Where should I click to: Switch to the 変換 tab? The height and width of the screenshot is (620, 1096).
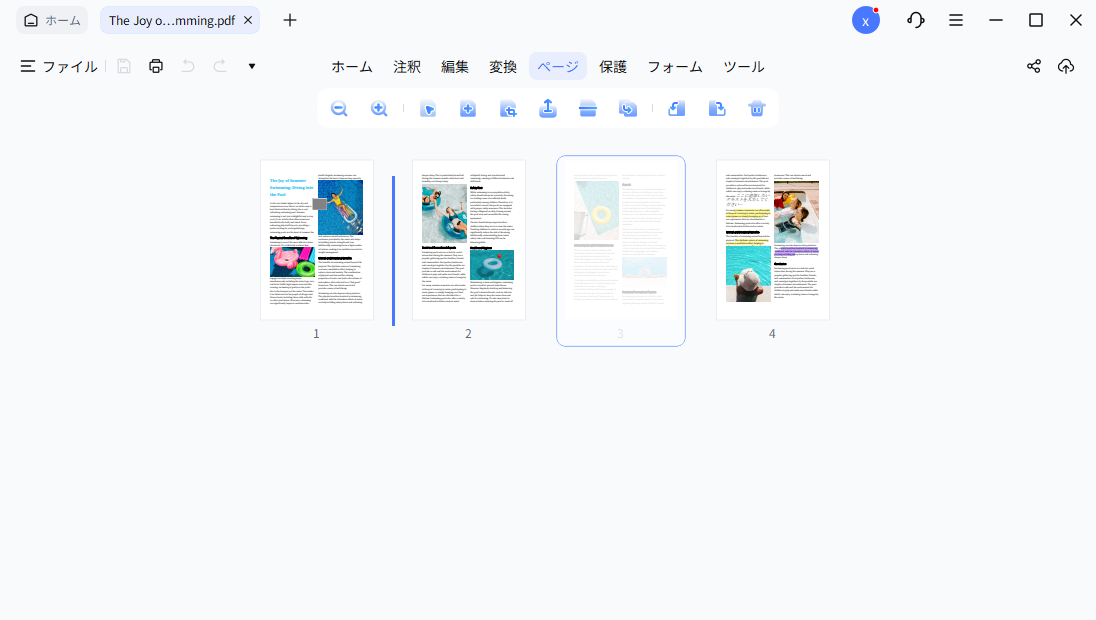[x=503, y=66]
